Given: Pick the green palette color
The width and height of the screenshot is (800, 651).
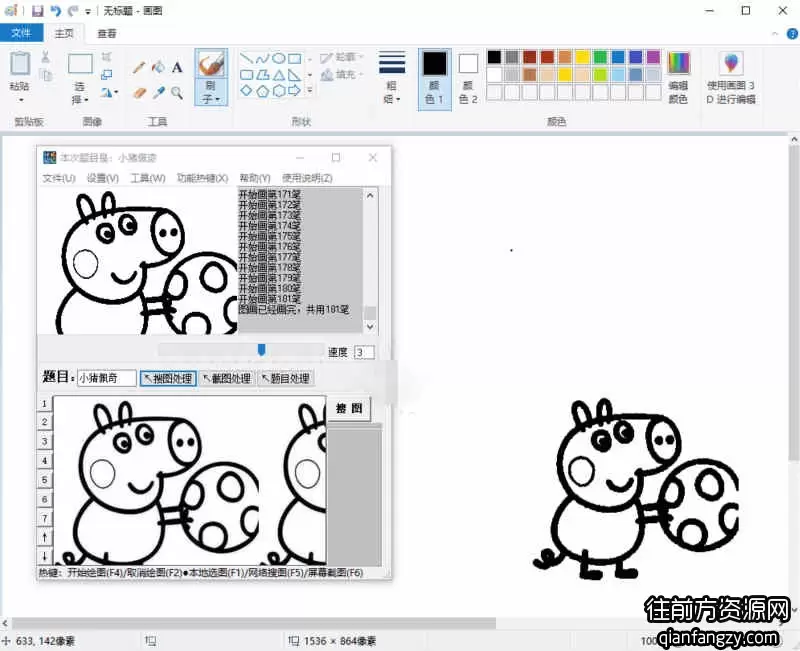Looking at the screenshot, I should (601, 57).
